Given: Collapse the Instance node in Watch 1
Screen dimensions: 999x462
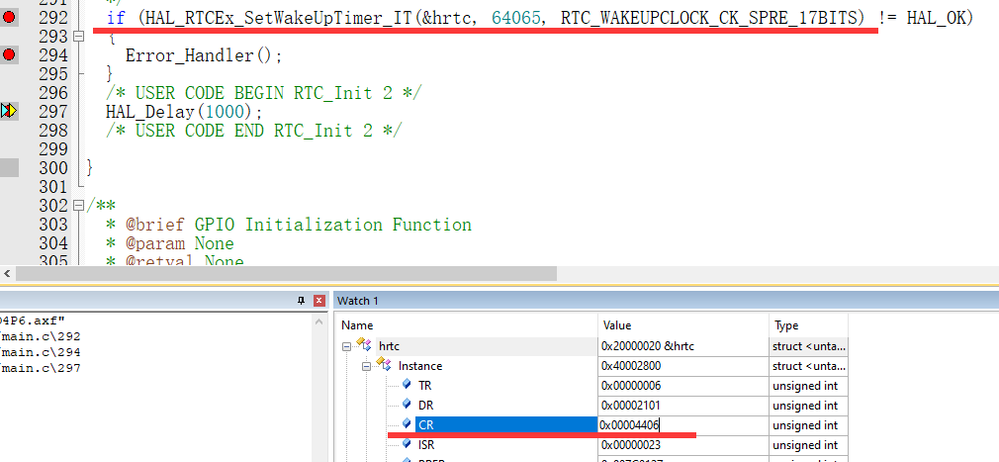Looking at the screenshot, I should coord(366,366).
